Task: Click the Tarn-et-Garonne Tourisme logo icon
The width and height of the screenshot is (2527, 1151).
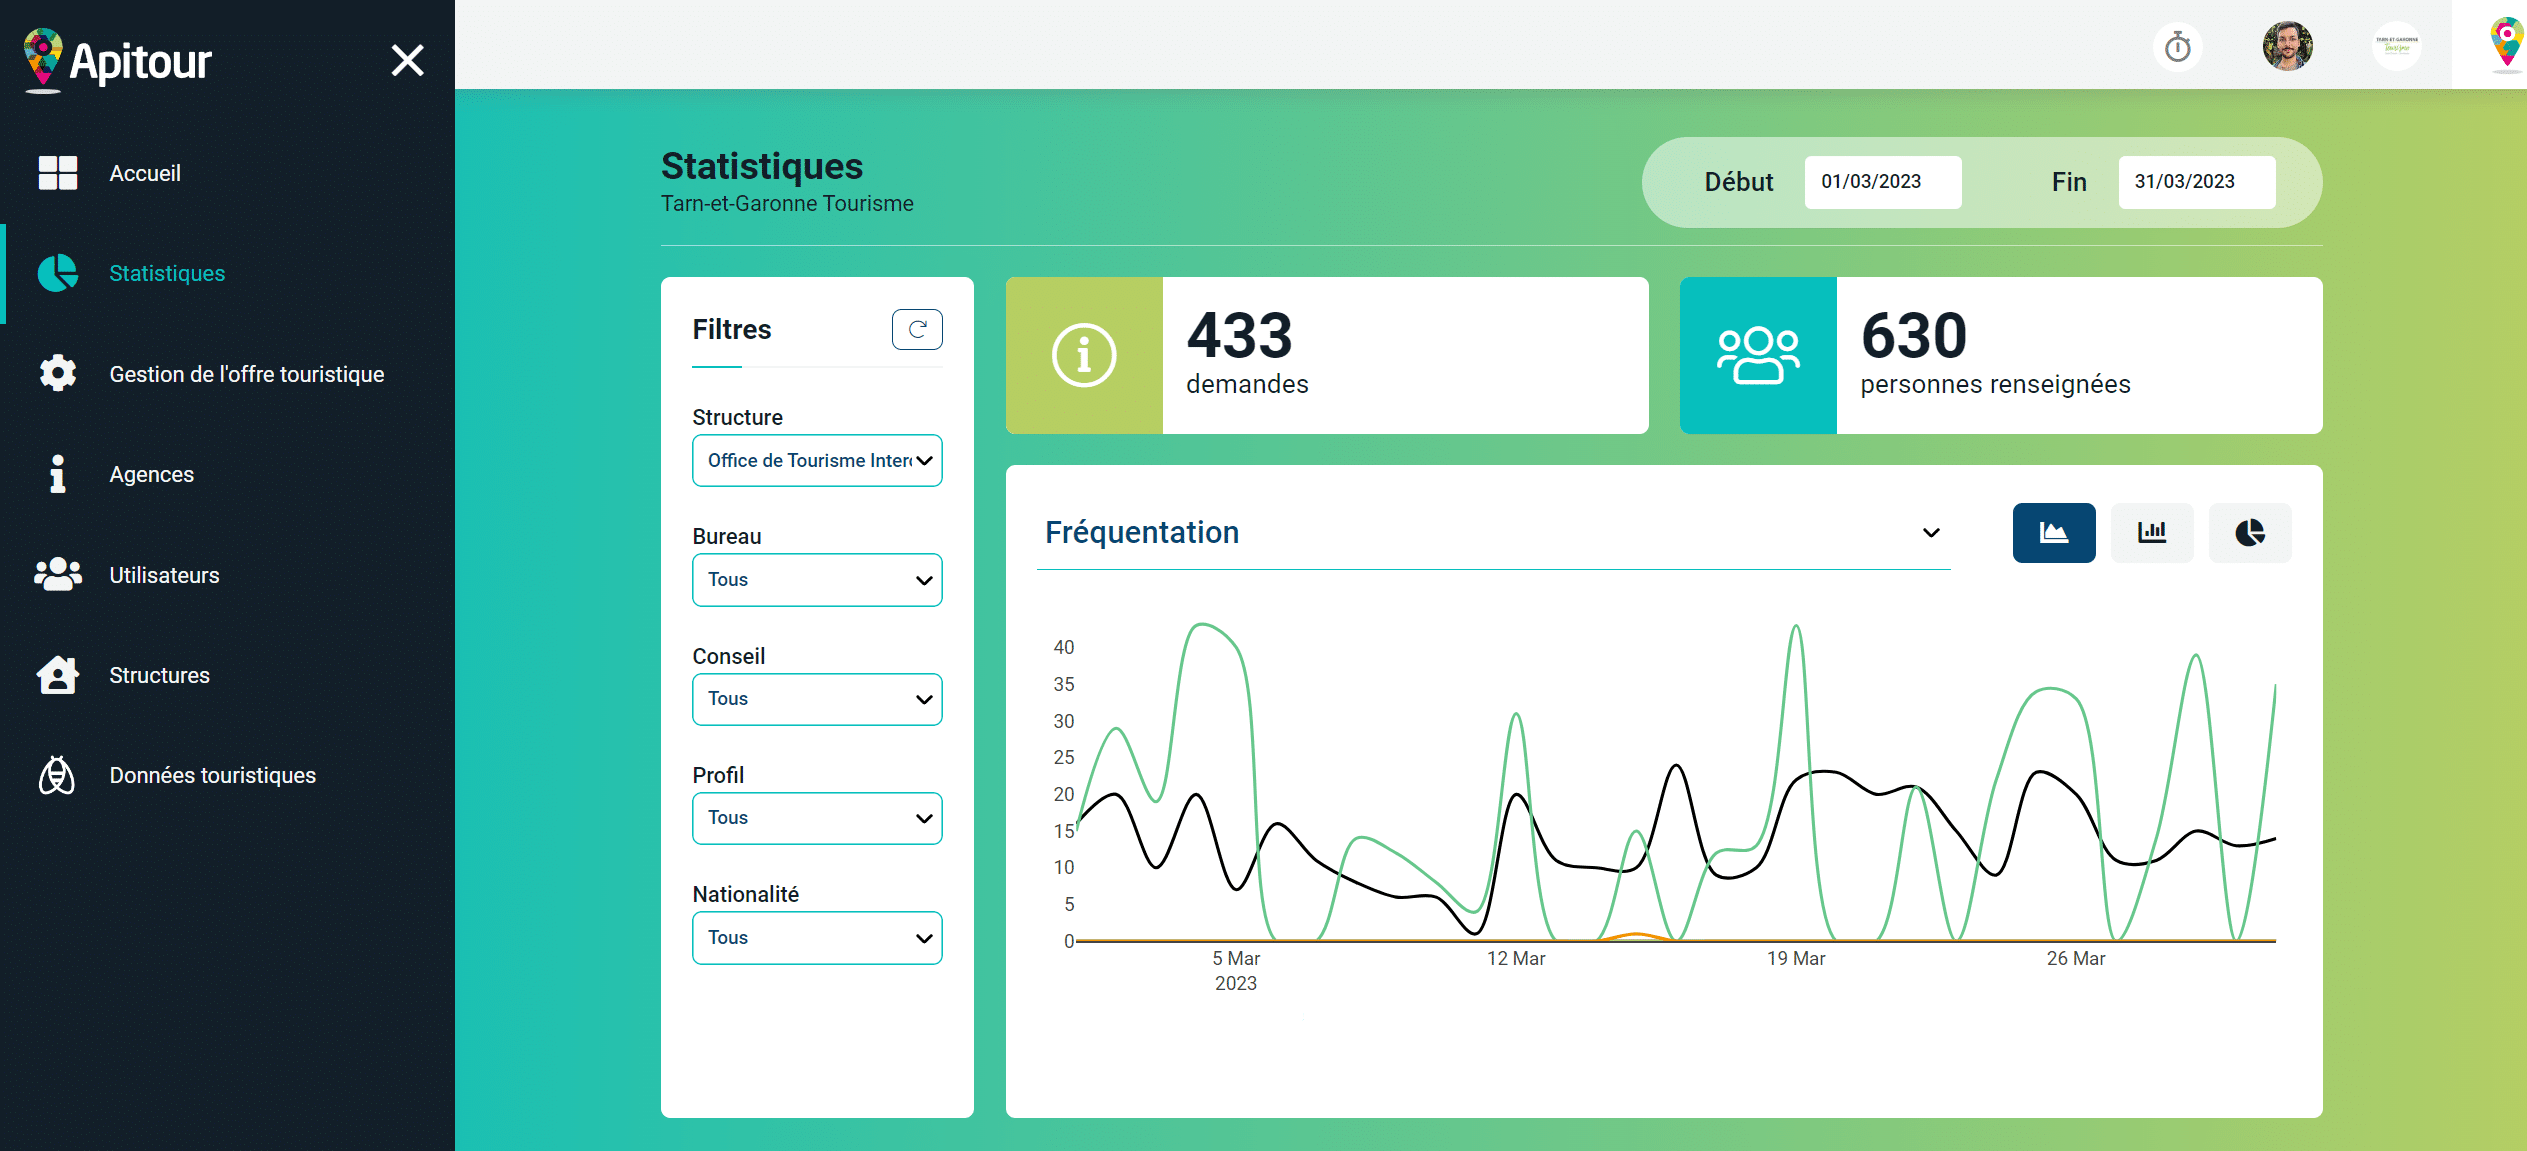Action: [2396, 47]
